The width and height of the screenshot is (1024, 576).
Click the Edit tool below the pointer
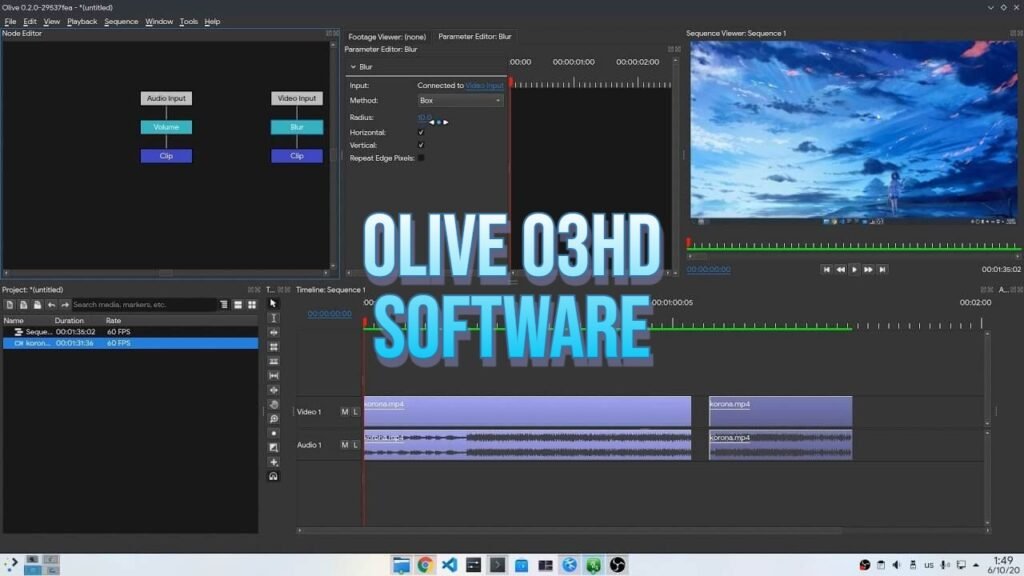(273, 317)
